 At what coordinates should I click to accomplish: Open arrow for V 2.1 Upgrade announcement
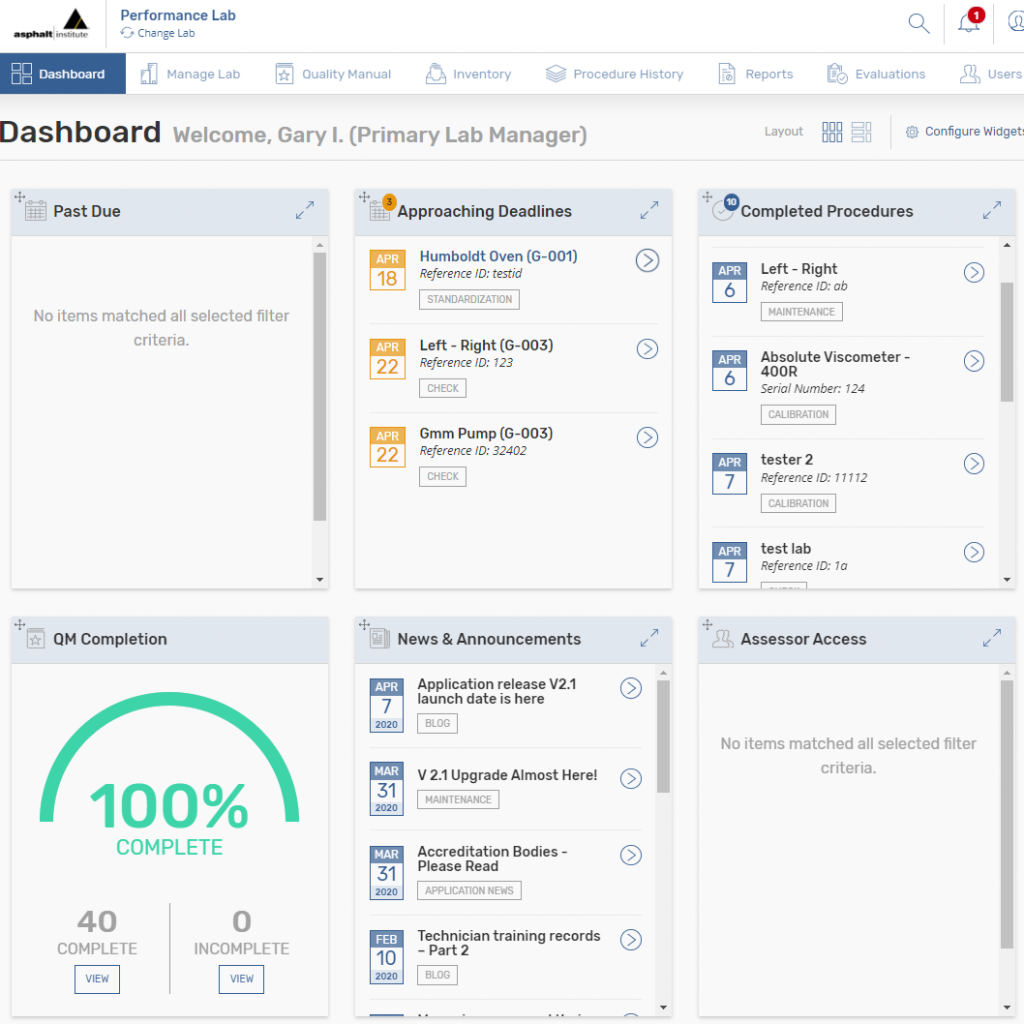(x=630, y=779)
